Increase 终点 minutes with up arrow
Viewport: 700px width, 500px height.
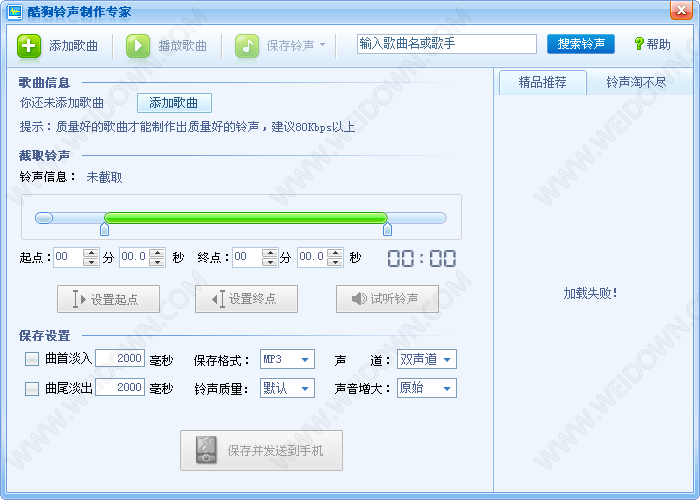click(270, 253)
